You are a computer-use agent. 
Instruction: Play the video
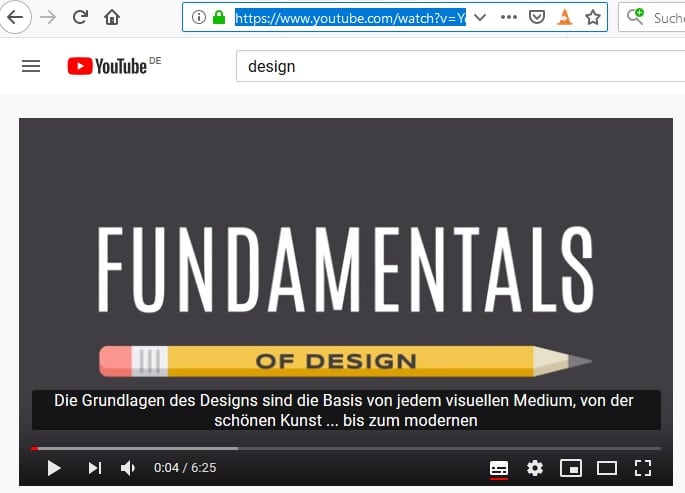(x=54, y=468)
